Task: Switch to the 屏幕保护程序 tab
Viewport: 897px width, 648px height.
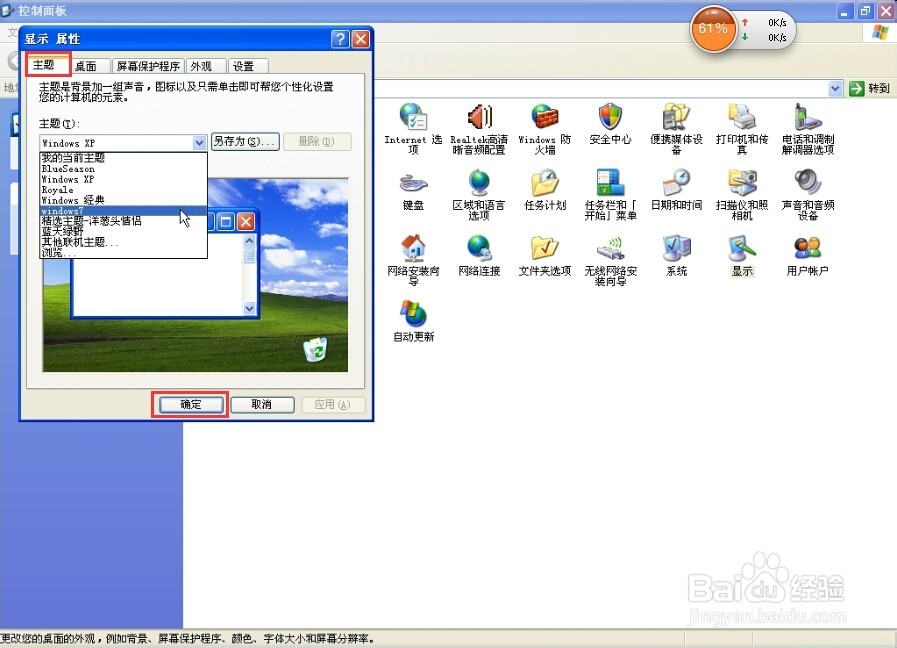Action: point(149,66)
